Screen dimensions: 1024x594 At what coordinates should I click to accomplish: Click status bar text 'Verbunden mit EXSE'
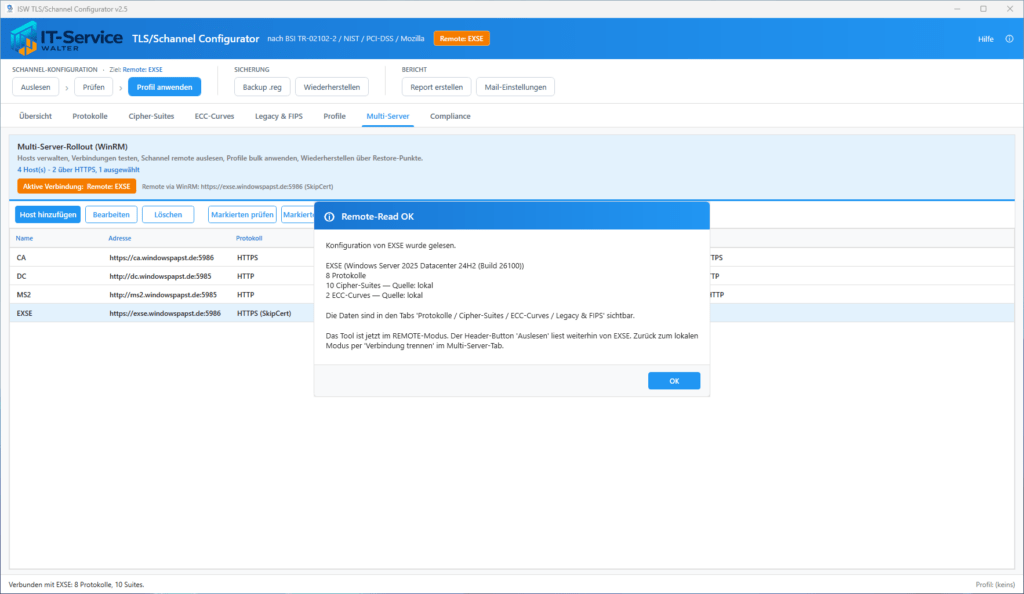pyautogui.click(x=76, y=585)
